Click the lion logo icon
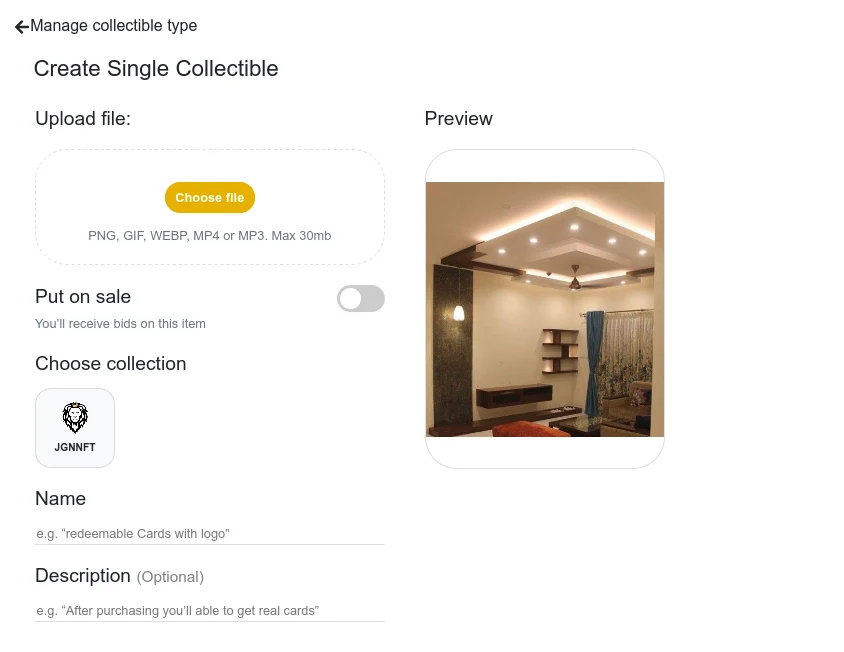This screenshot has width=844, height=652. pyautogui.click(x=75, y=417)
